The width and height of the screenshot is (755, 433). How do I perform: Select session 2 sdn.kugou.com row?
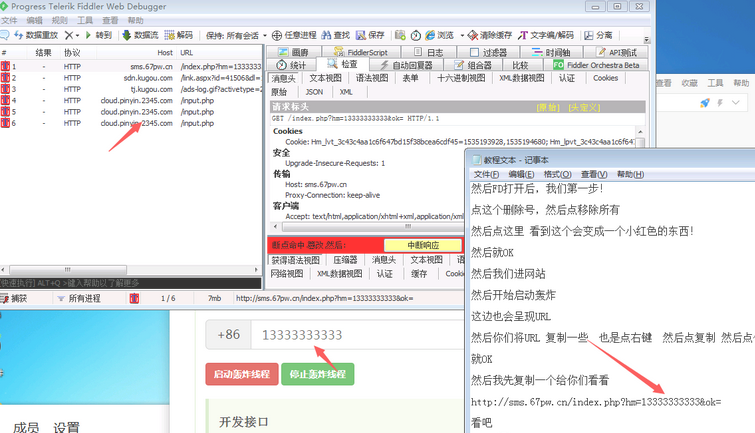tap(131, 78)
